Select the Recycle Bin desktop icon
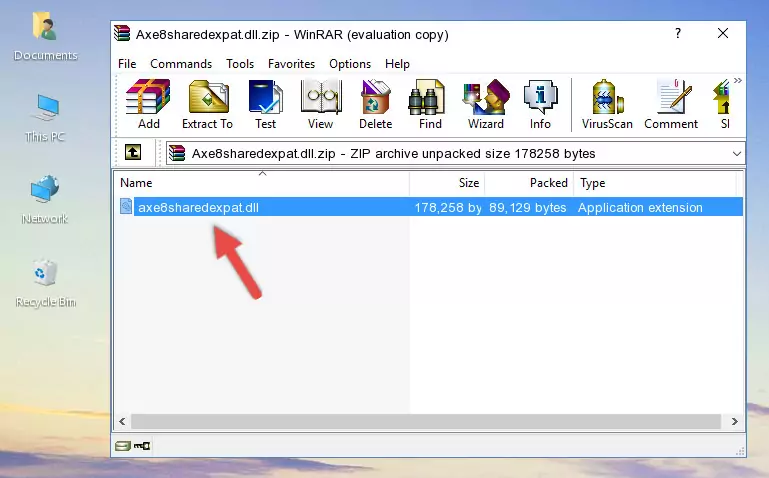769x478 pixels. pyautogui.click(x=45, y=282)
